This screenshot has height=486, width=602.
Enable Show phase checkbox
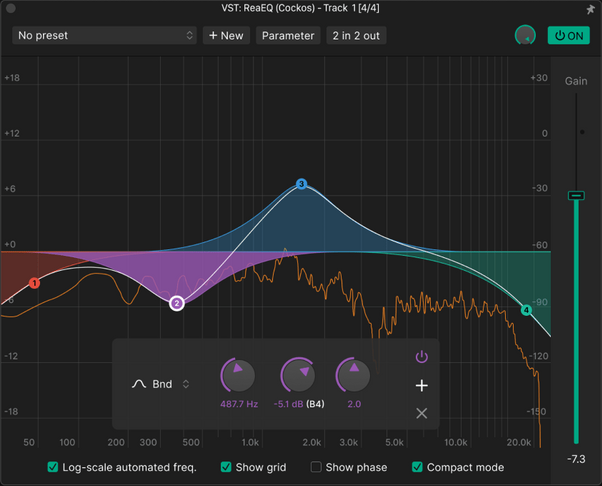316,467
